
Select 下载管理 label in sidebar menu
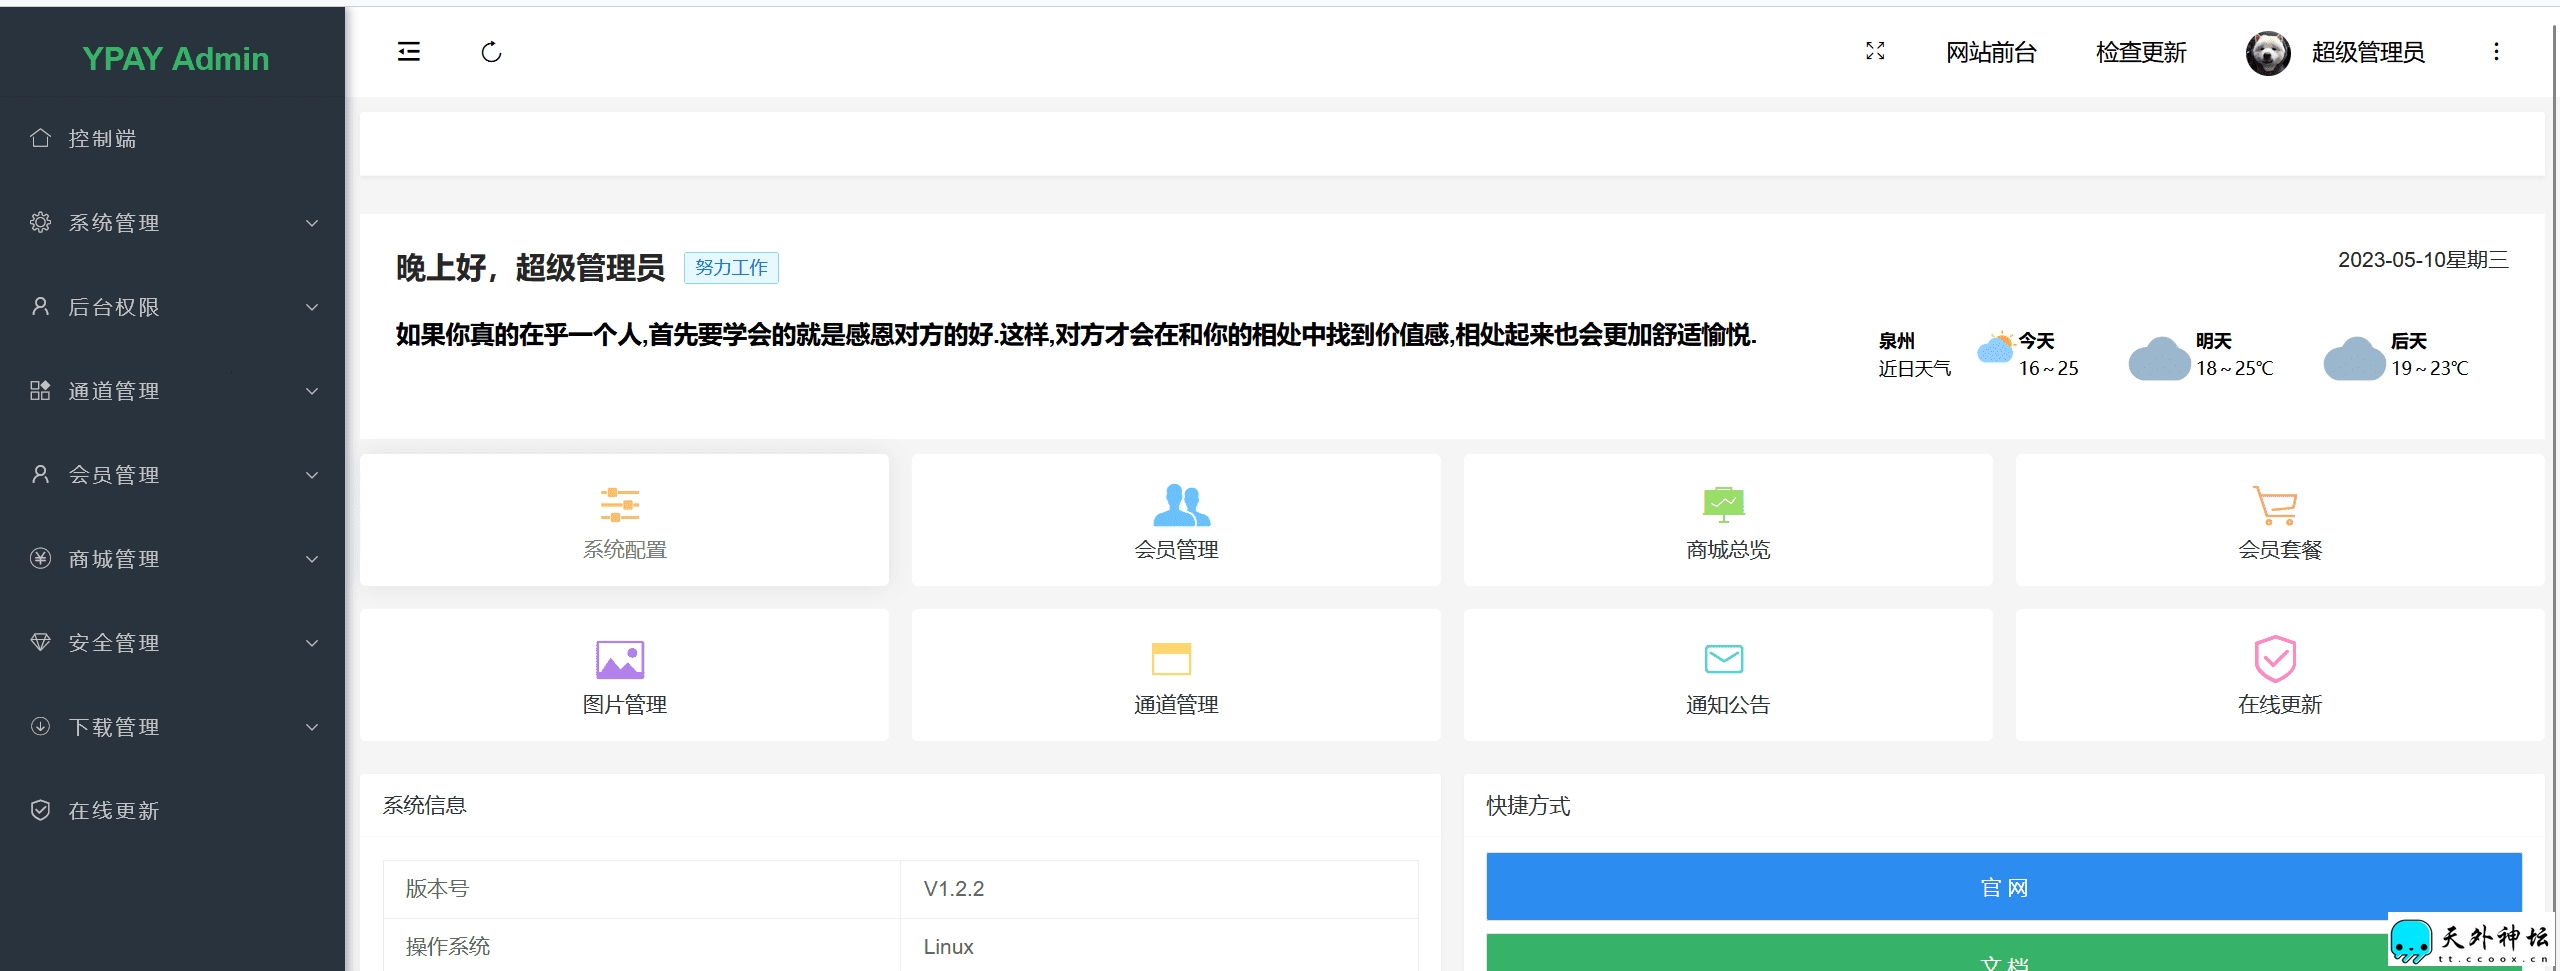pos(114,727)
